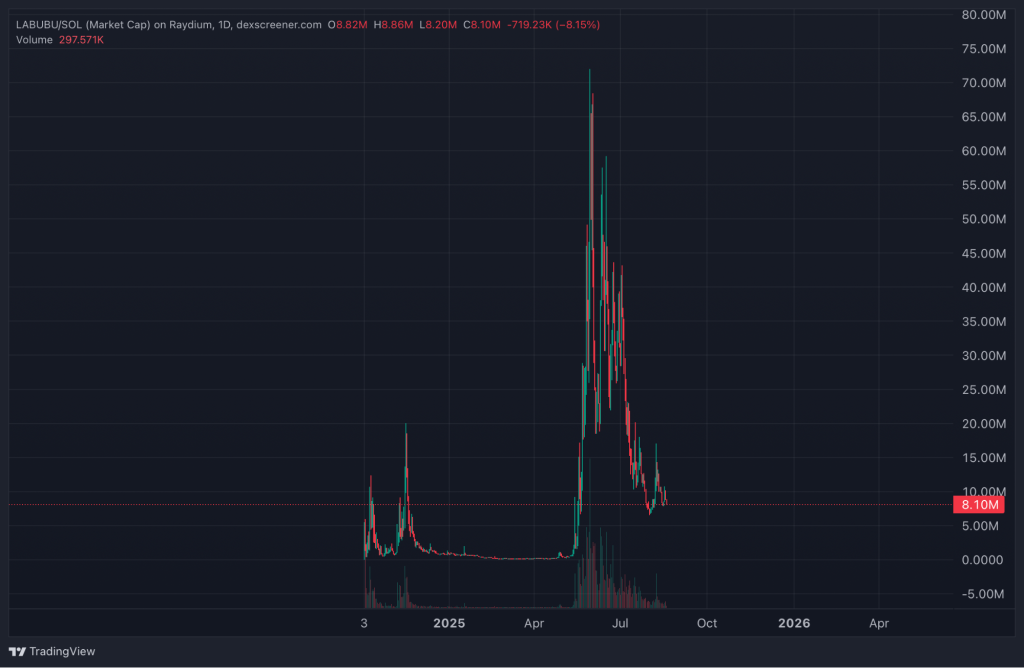Click the first Apr marker after 2025

534,623
